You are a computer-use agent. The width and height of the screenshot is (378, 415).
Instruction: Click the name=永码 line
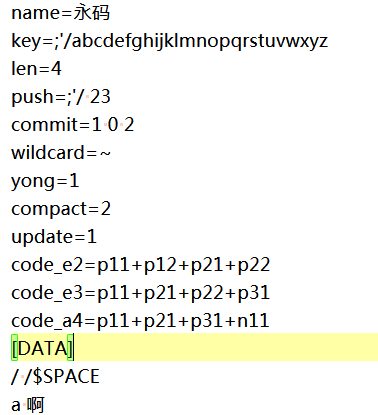coord(60,13)
